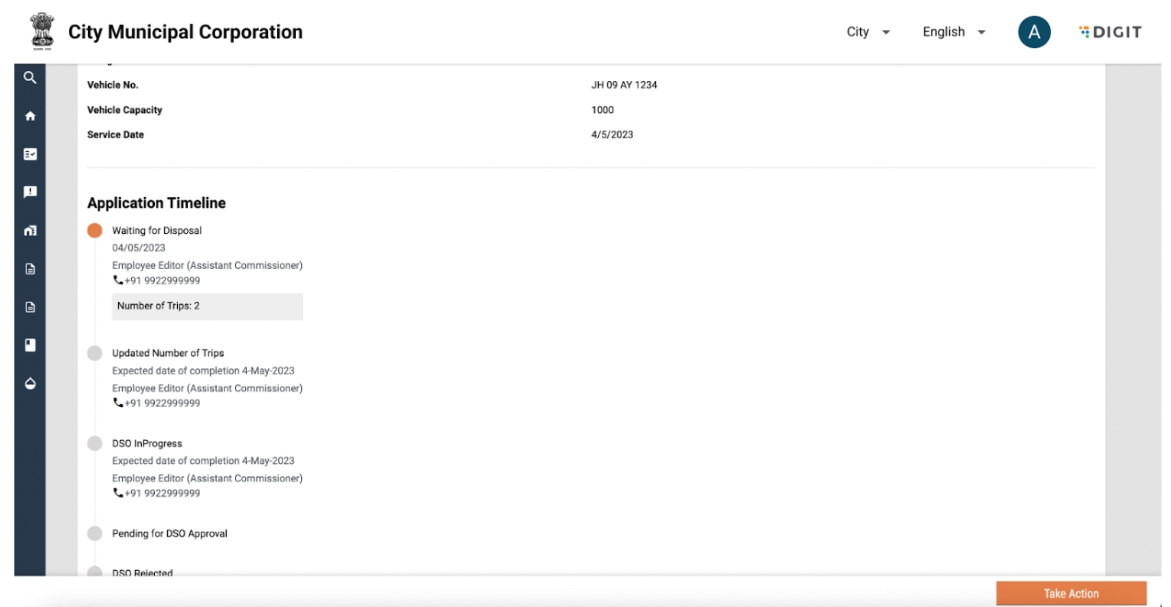Image resolution: width=1171 pixels, height=607 pixels.
Task: Click the Updated Number of Trips timeline marker
Action: pos(95,353)
